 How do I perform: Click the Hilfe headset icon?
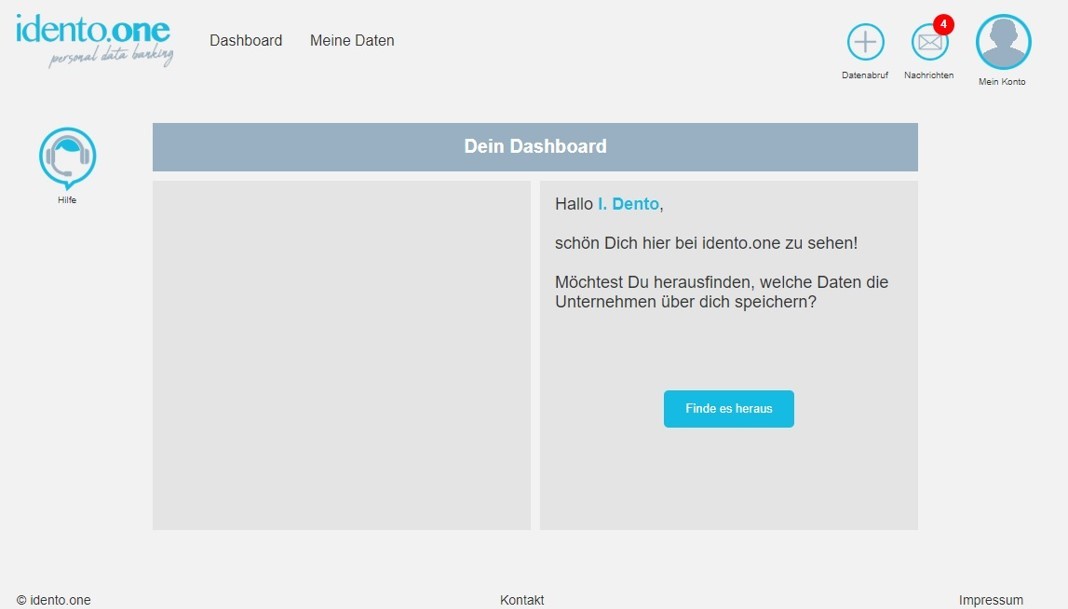[67, 157]
